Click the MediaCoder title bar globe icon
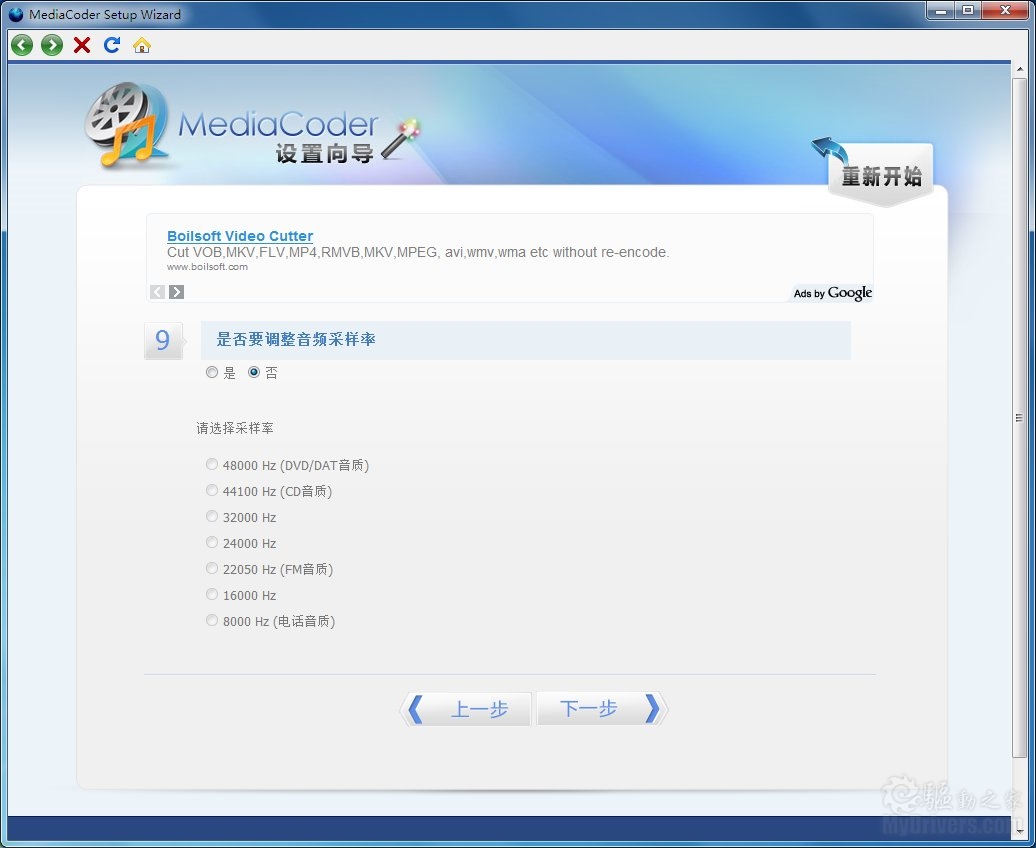Screen dimensions: 1036x848 (x=16, y=14)
